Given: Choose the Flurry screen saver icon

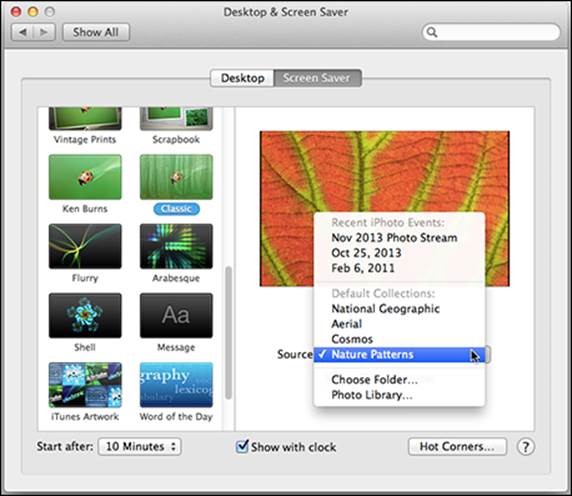Looking at the screenshot, I should [x=85, y=246].
